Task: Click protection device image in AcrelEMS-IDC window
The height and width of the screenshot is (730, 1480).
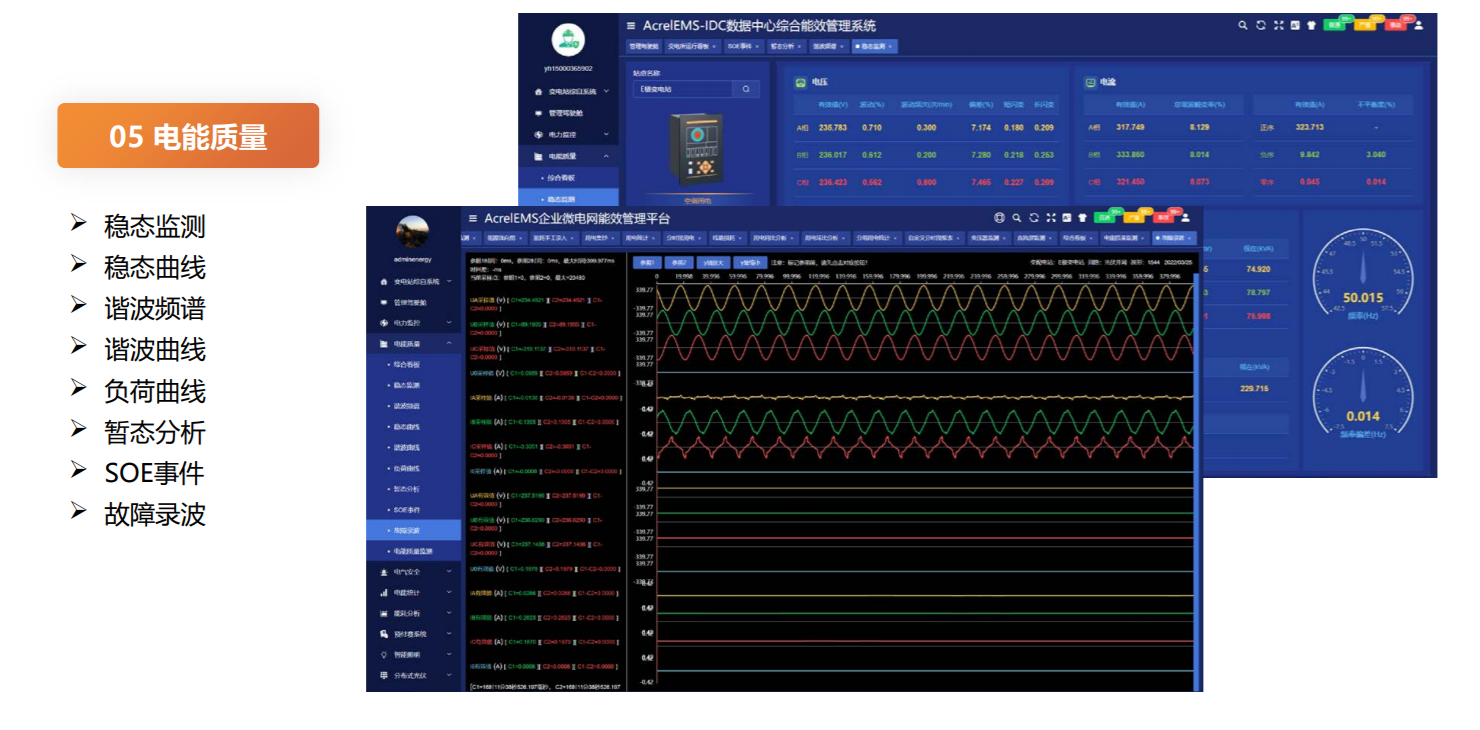Action: point(696,150)
